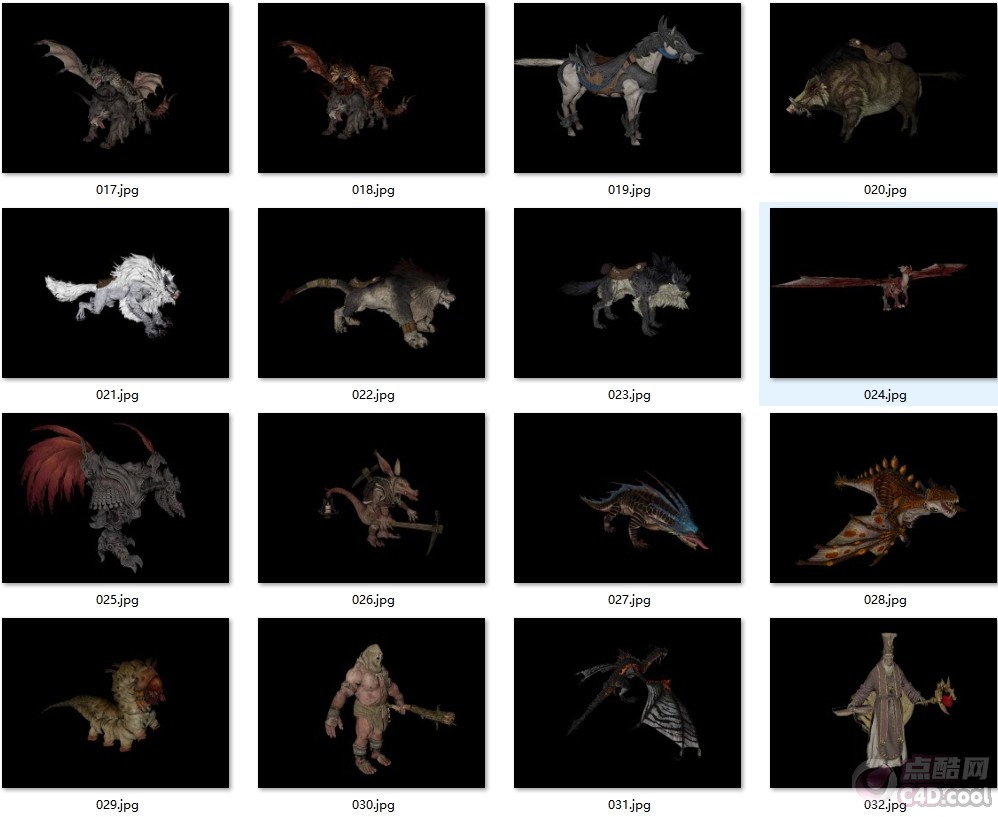Click the file name 018.jpg
The width and height of the screenshot is (998, 817).
(373, 190)
